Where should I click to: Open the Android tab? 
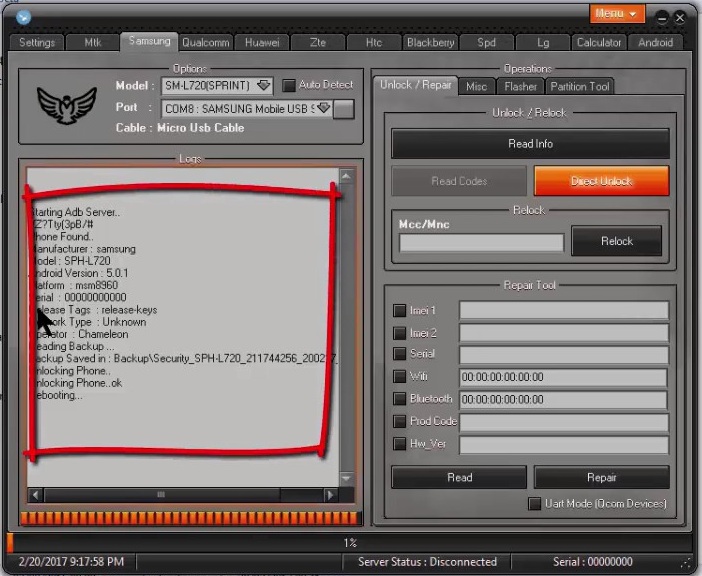click(x=655, y=43)
